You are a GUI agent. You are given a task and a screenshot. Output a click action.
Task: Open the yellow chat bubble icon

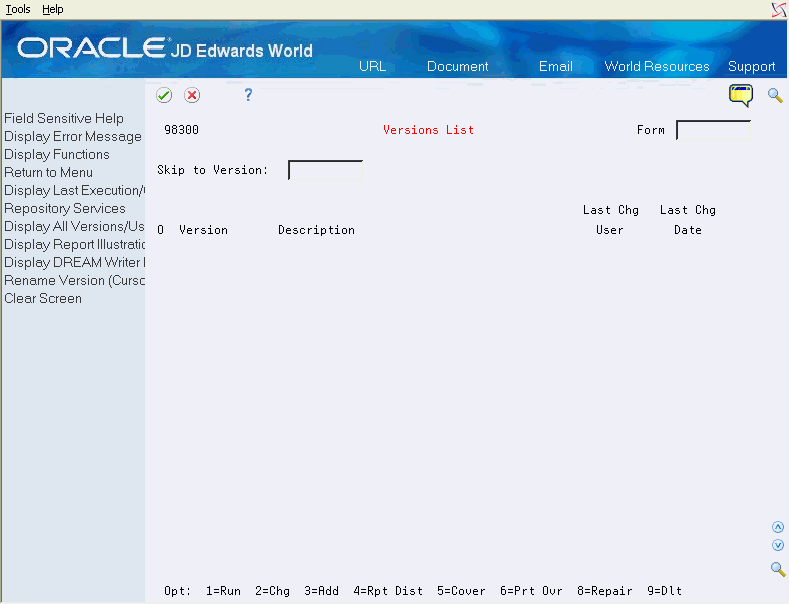pyautogui.click(x=741, y=95)
